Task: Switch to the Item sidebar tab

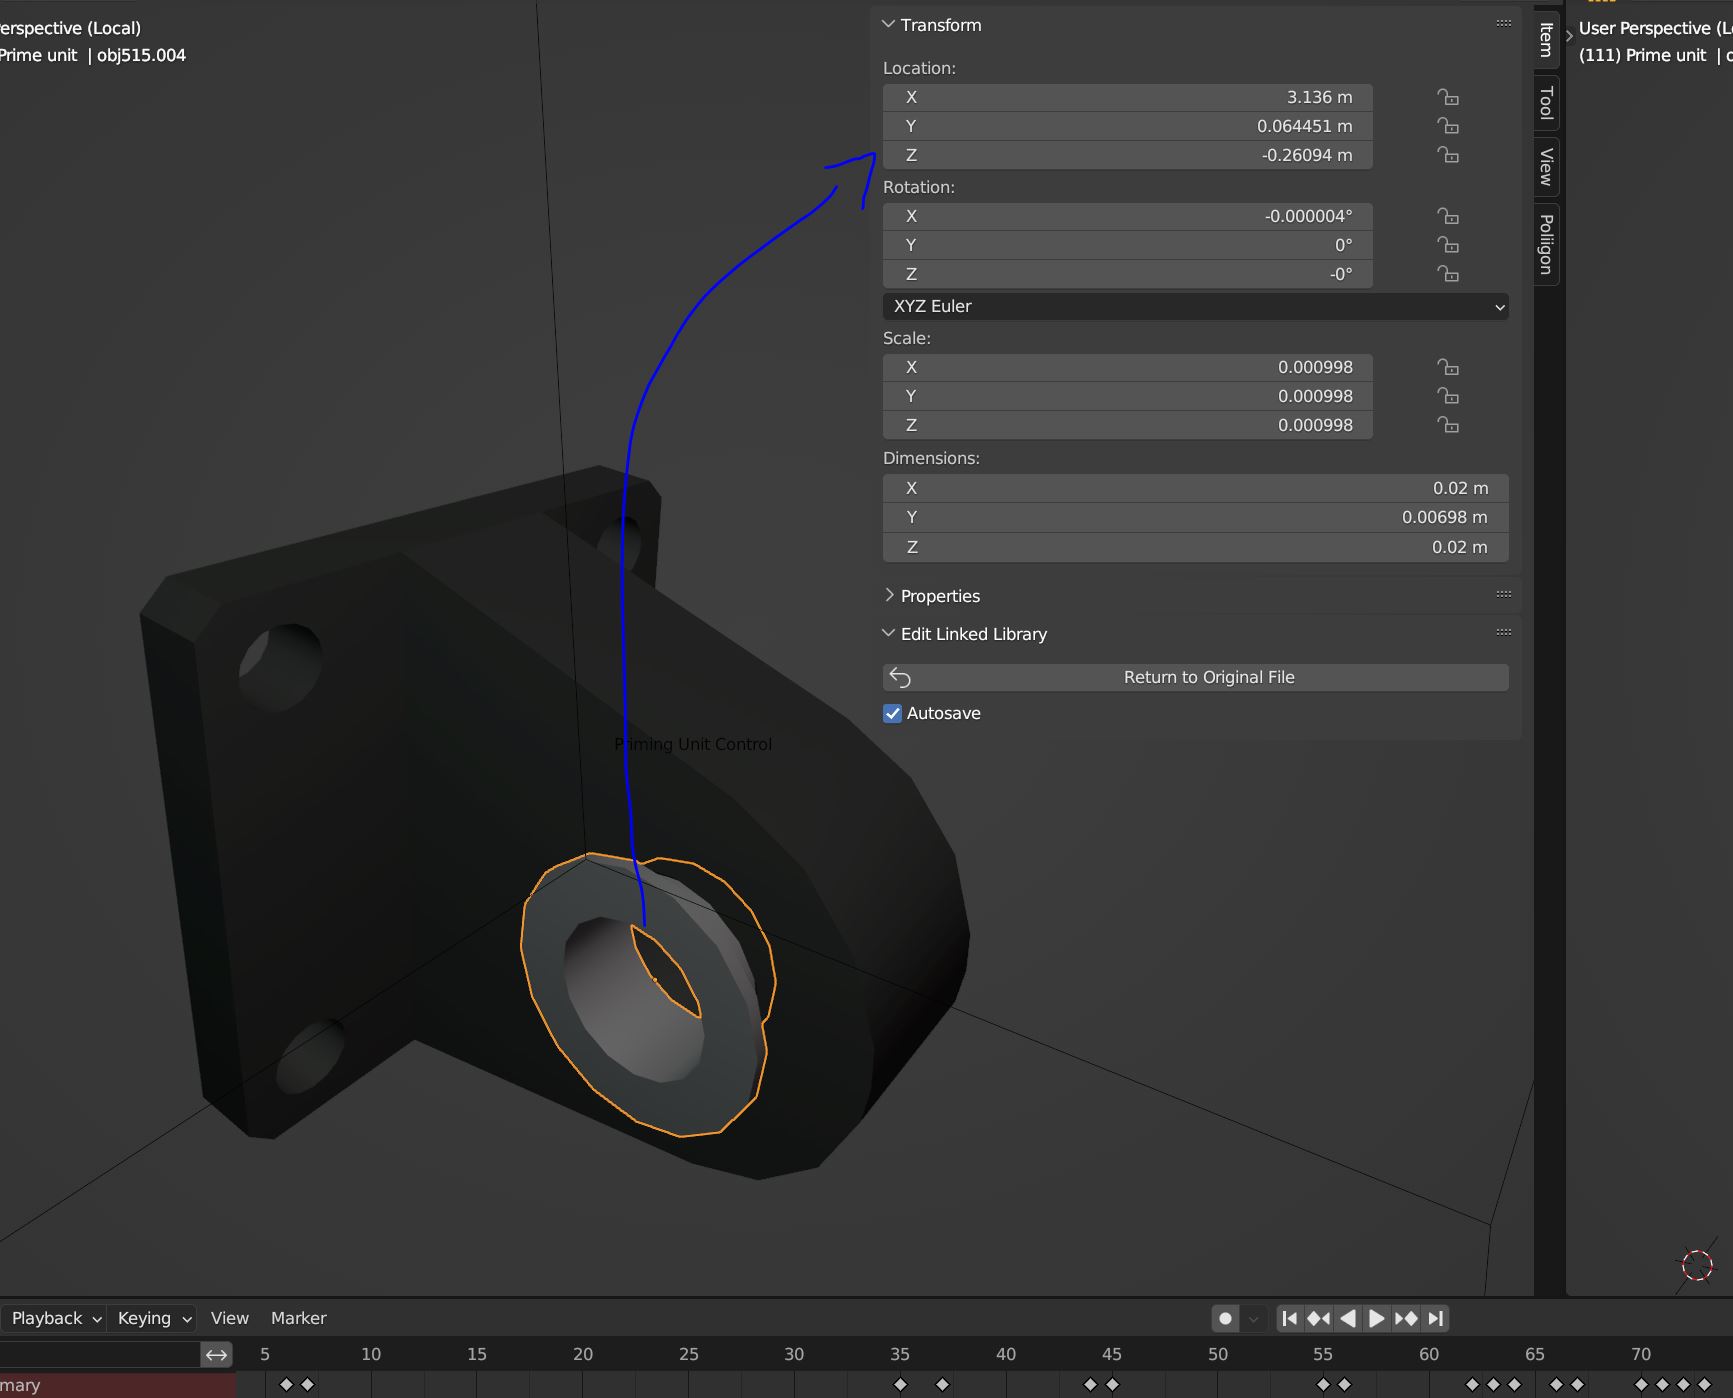Action: tap(1546, 40)
